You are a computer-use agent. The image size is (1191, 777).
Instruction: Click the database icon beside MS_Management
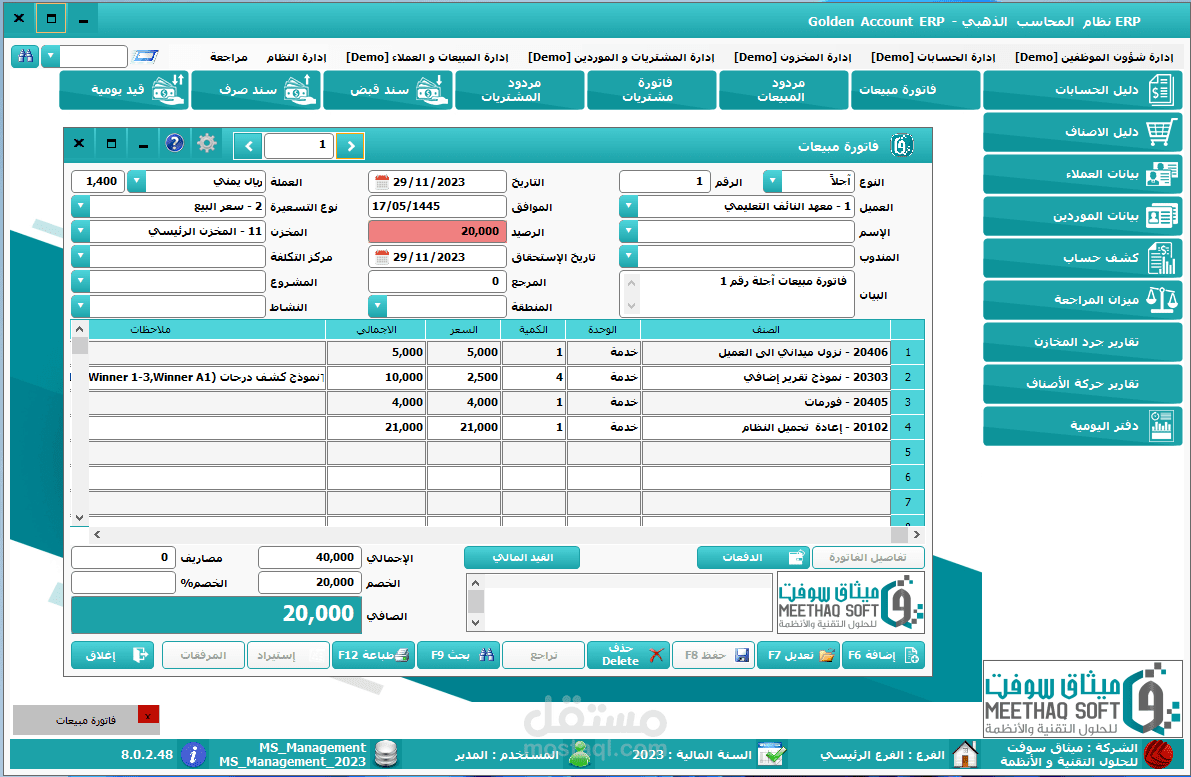(389, 755)
